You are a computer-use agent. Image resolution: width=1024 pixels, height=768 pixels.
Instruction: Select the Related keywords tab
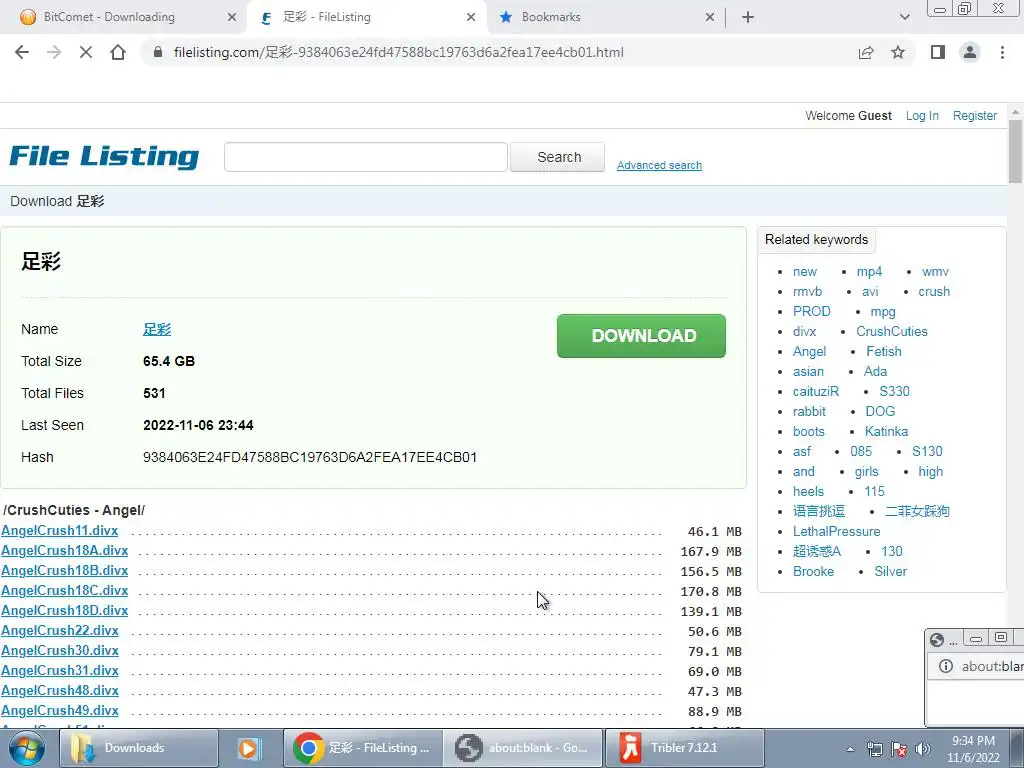click(816, 240)
